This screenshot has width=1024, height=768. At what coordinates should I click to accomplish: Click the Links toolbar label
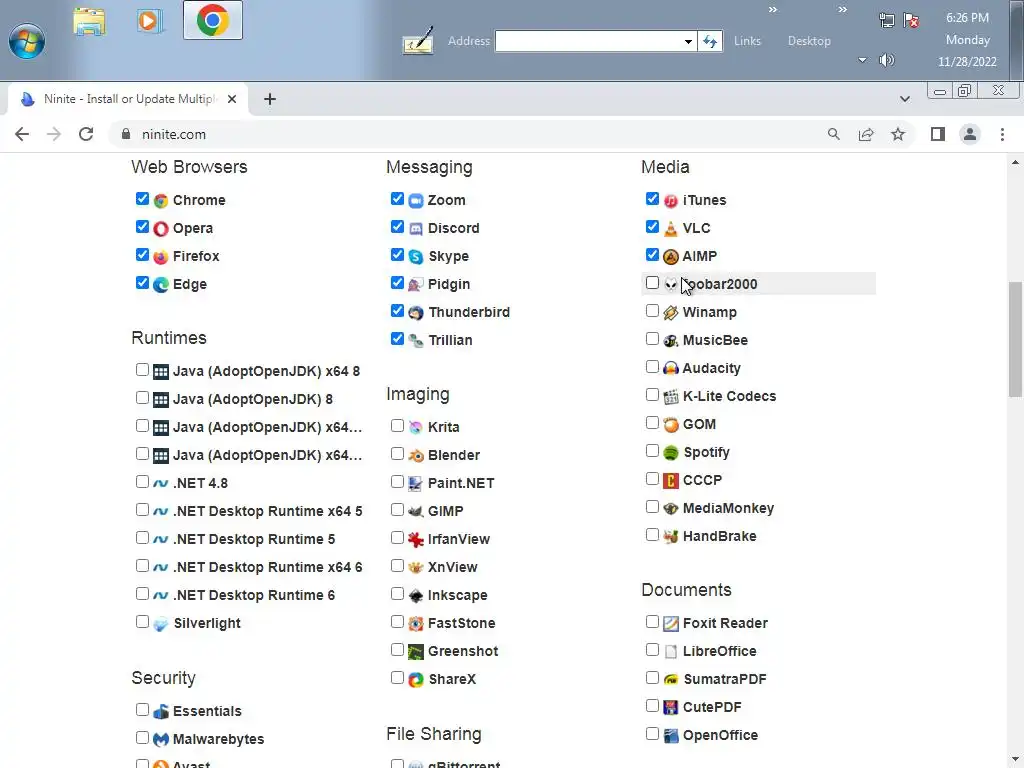click(747, 40)
